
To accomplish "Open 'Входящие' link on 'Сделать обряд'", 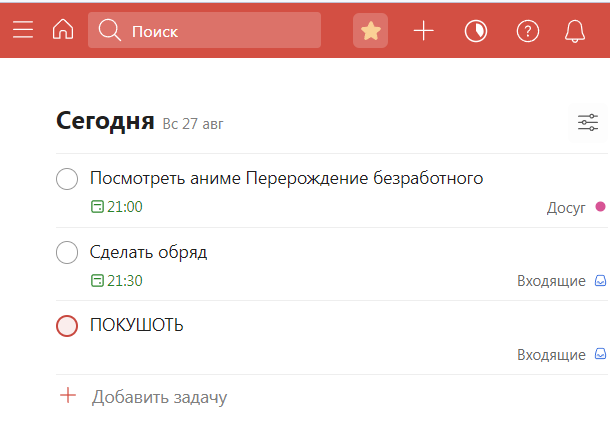I will [x=551, y=281].
